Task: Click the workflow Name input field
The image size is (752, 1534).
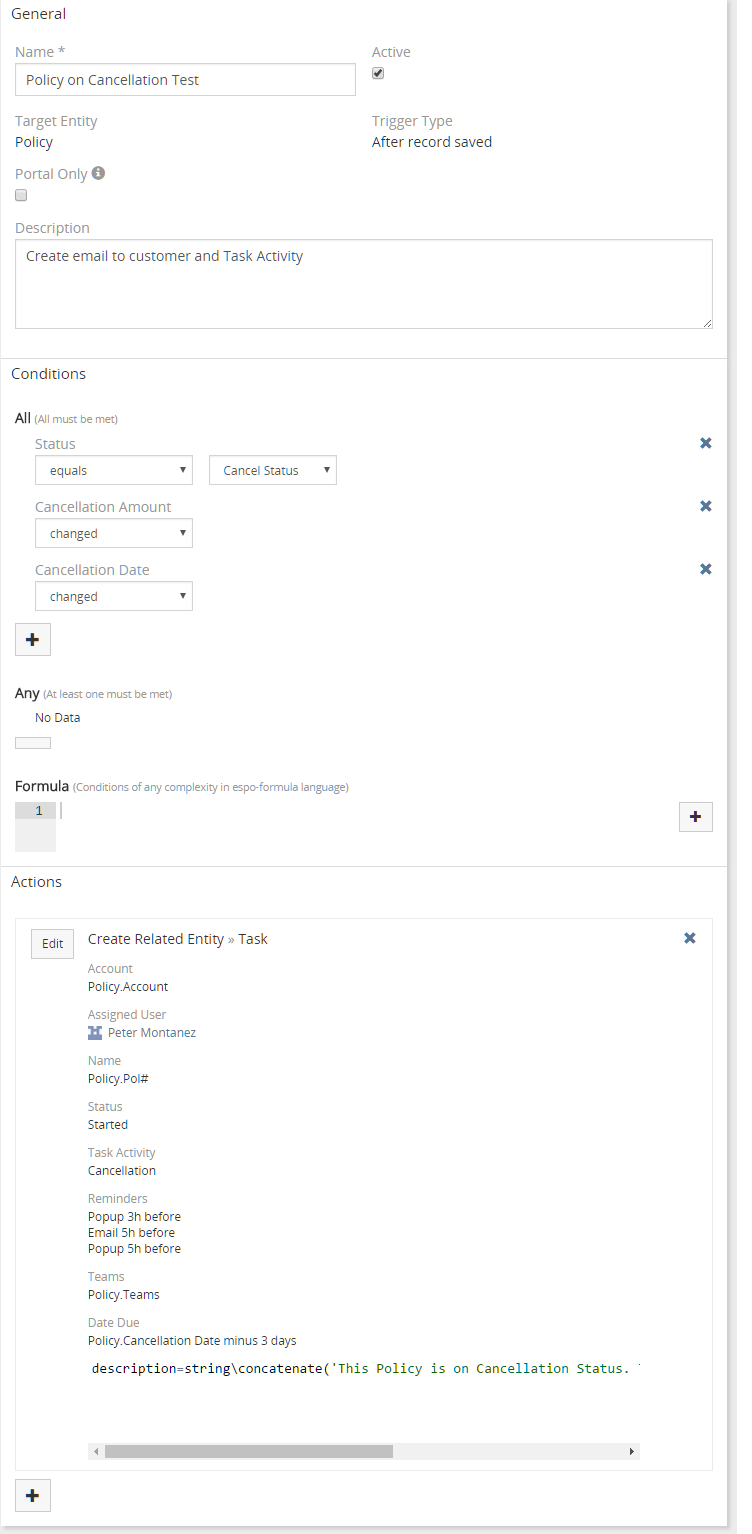Action: click(185, 80)
